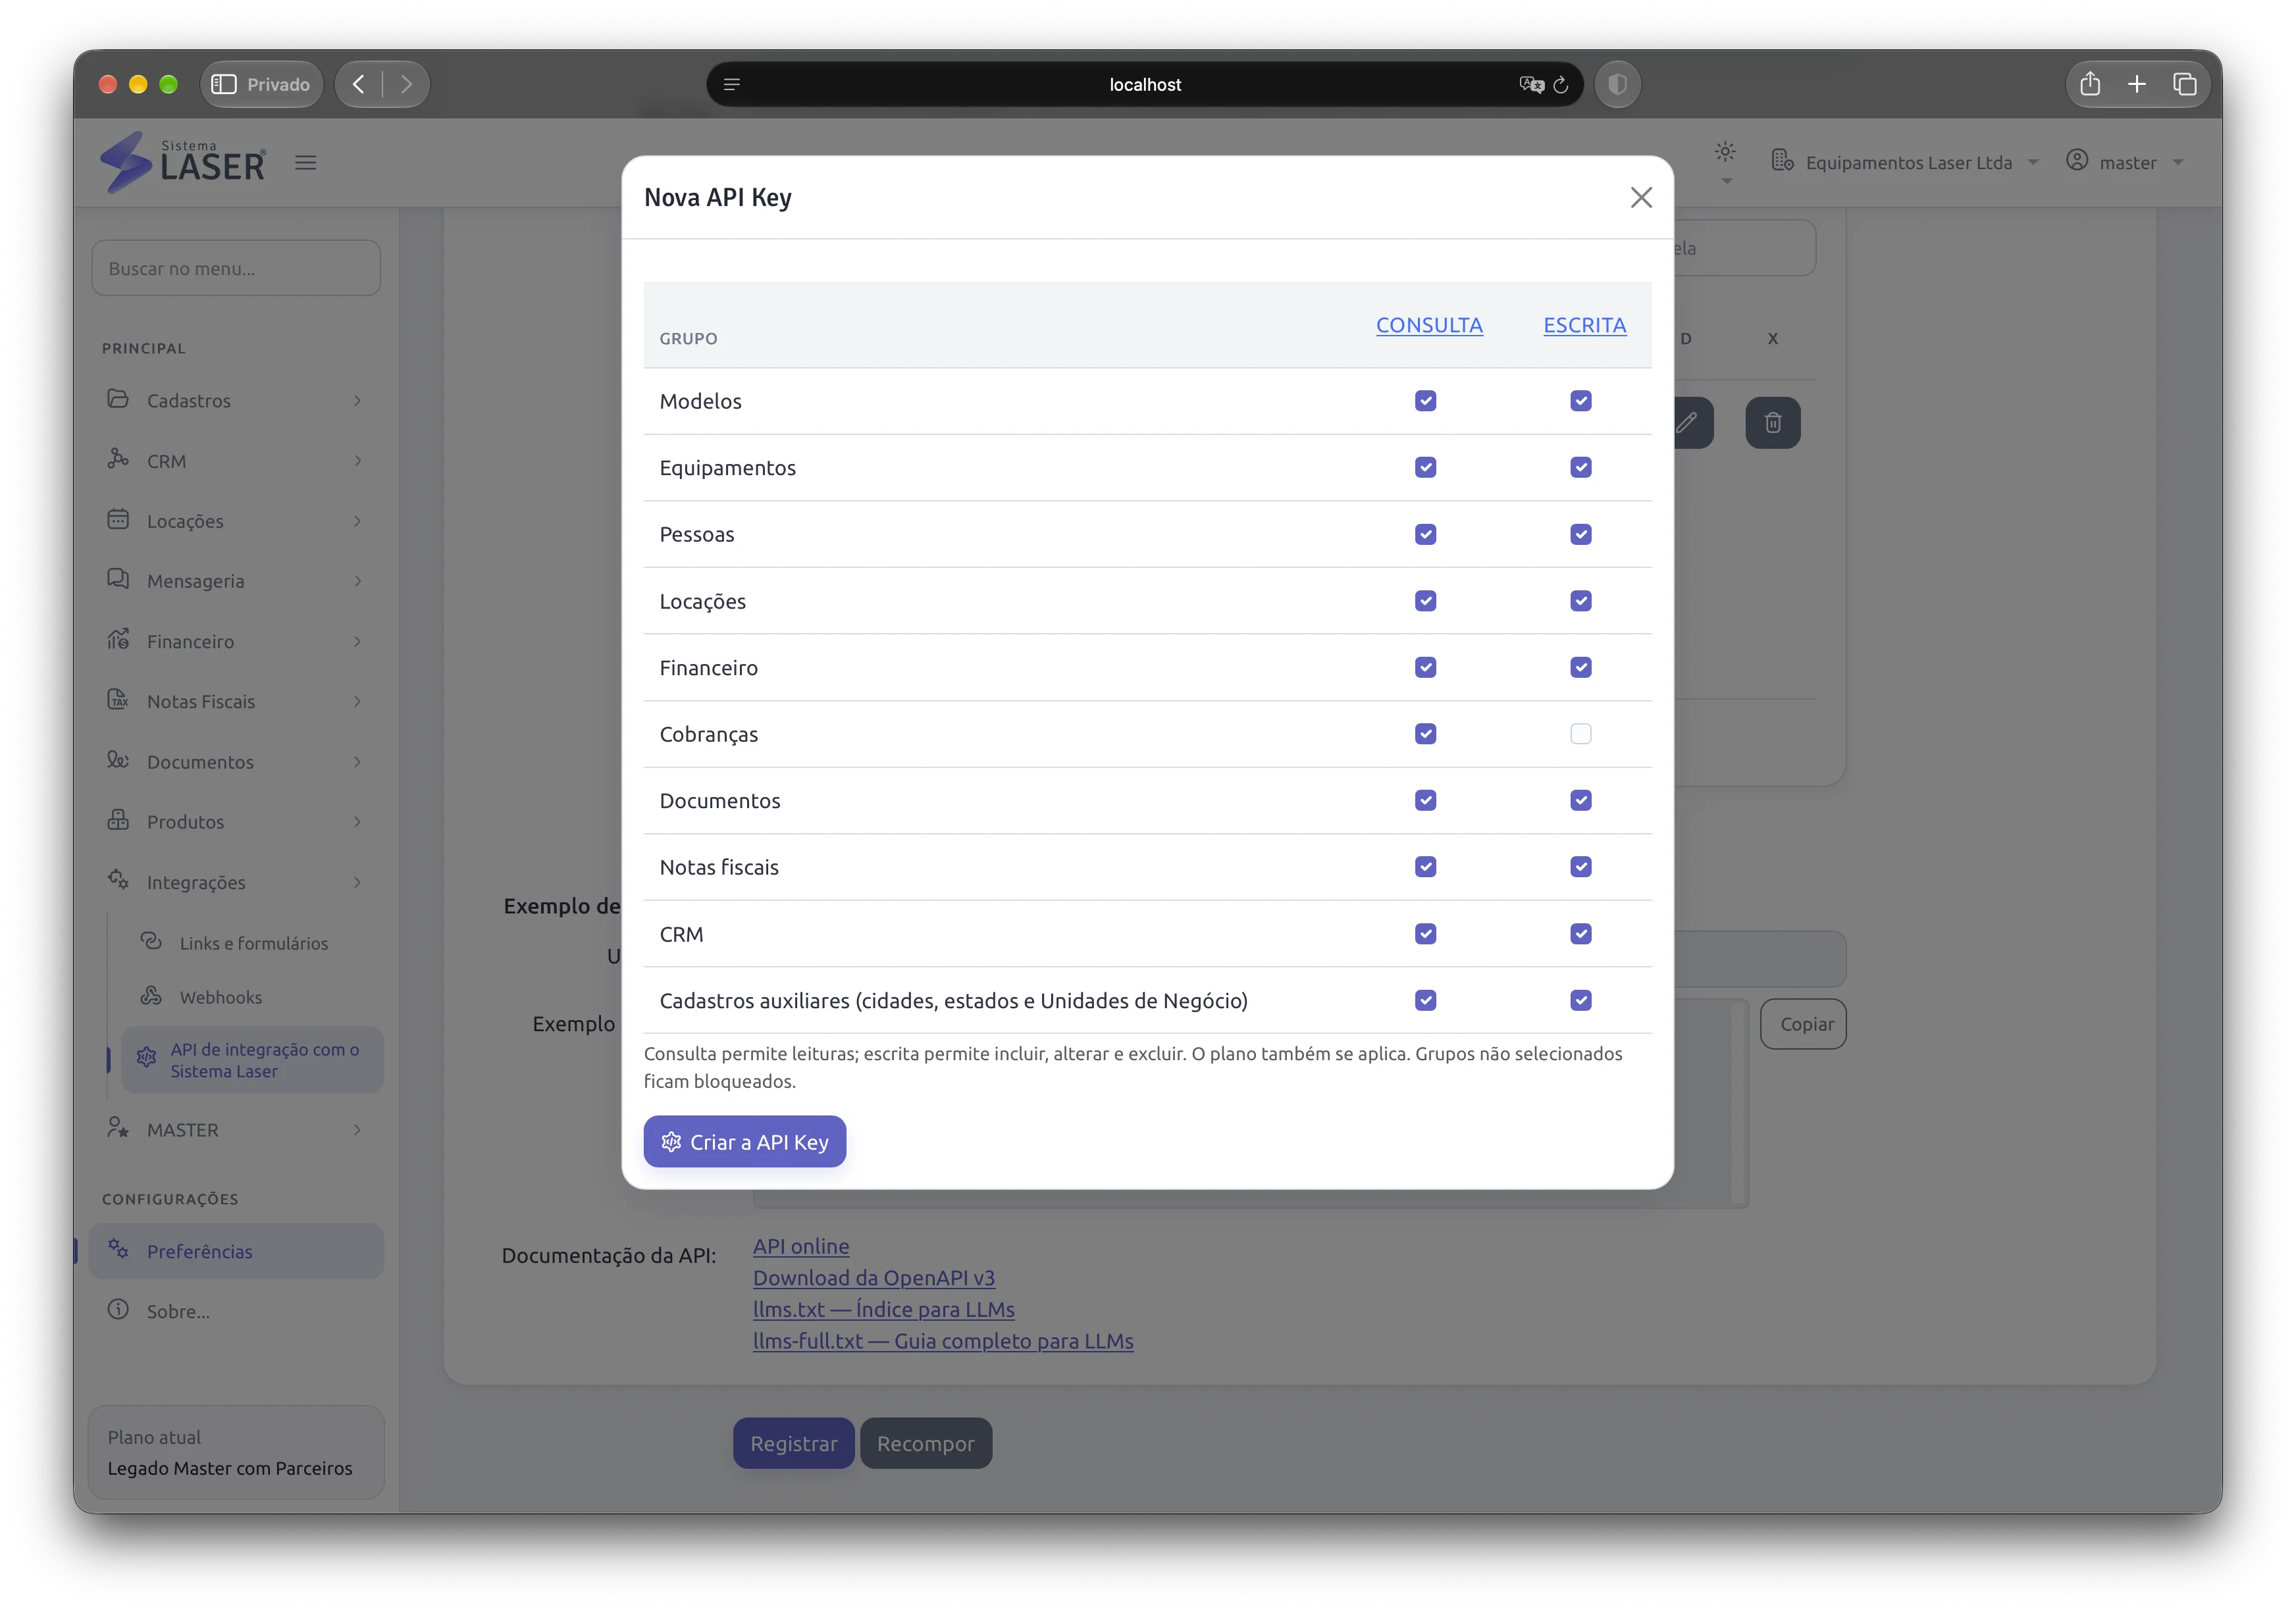Open the Safari share icon
The width and height of the screenshot is (2296, 1611).
point(2090,84)
